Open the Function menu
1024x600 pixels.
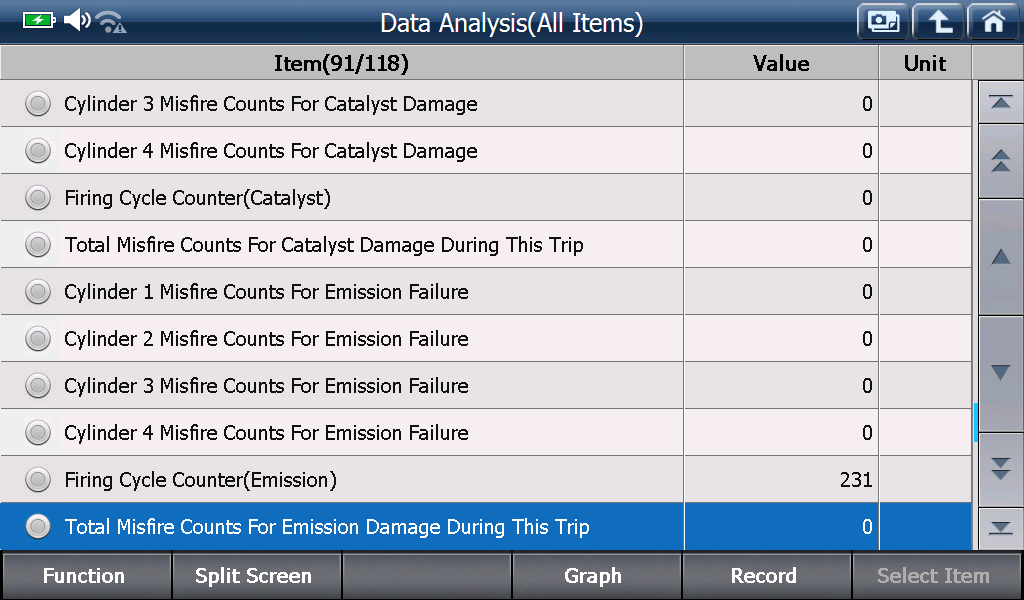[x=85, y=576]
